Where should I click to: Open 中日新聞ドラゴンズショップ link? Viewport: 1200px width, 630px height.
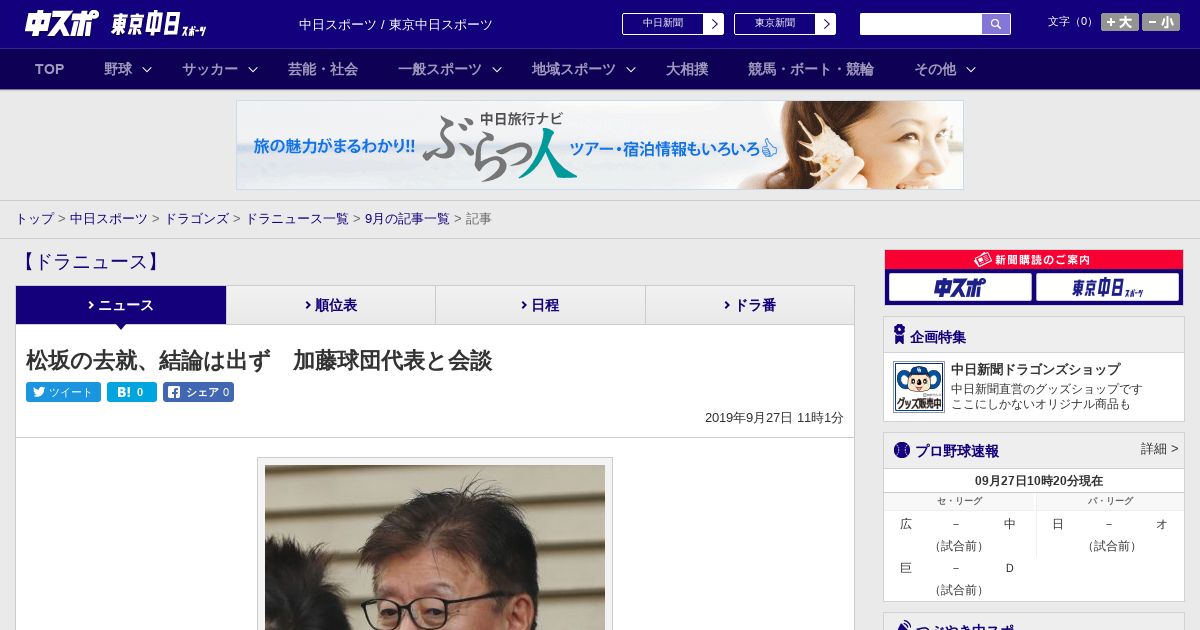pyautogui.click(x=1035, y=369)
